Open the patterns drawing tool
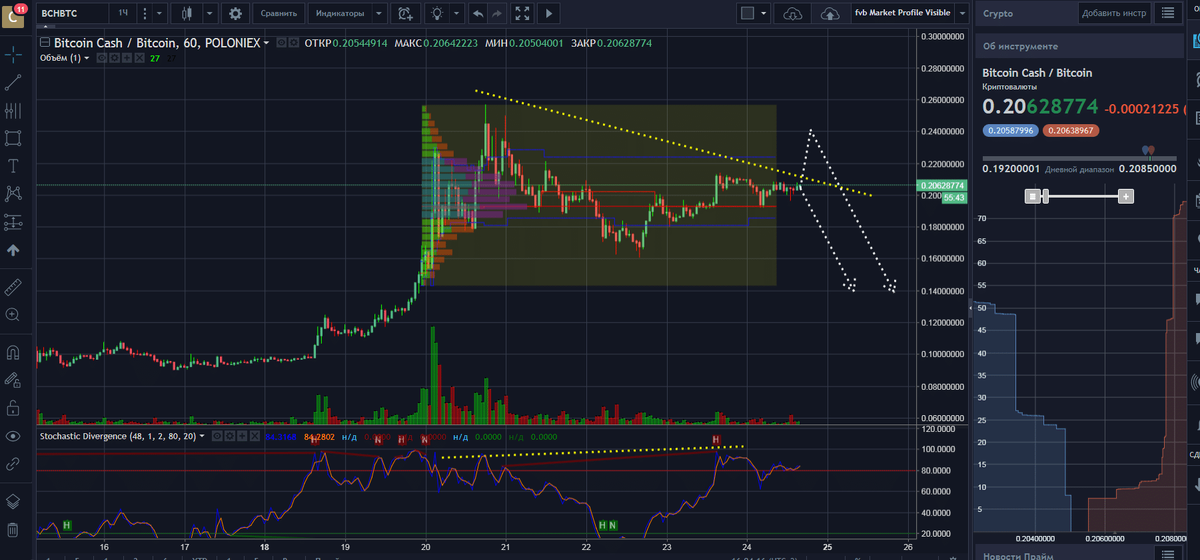Image resolution: width=1200 pixels, height=560 pixels. coord(13,192)
